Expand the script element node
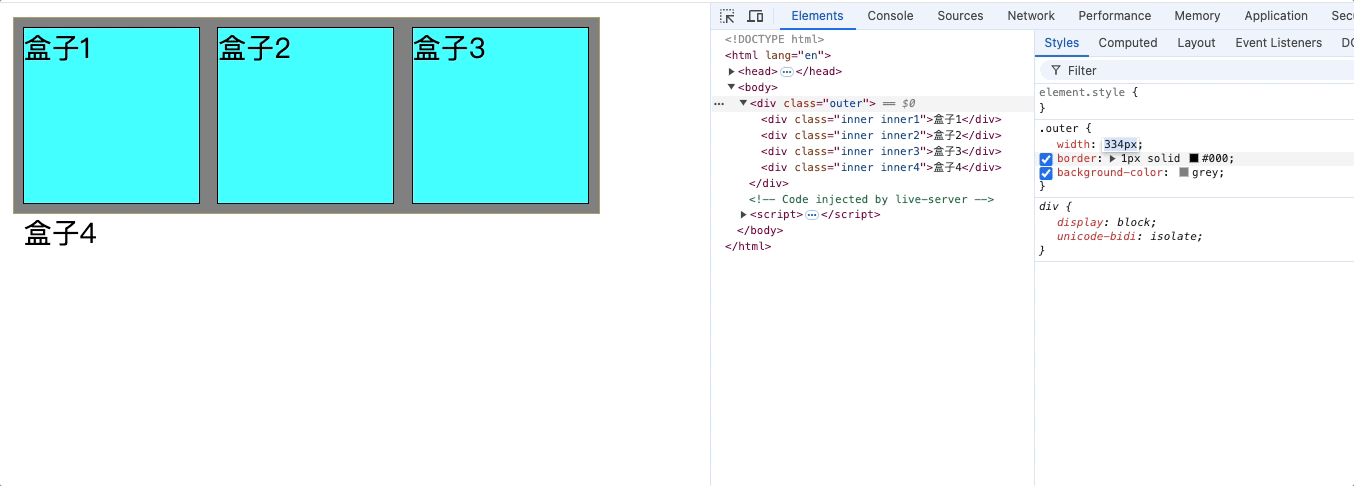1354x486 pixels. [743, 214]
